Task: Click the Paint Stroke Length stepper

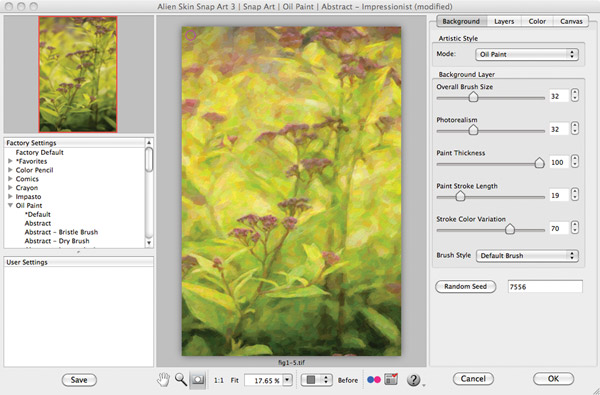Action: (x=575, y=194)
